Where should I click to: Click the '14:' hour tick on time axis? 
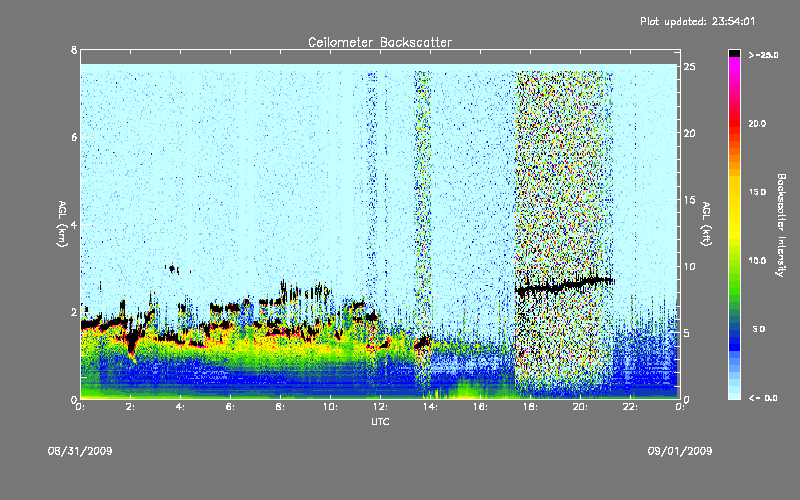(x=430, y=407)
